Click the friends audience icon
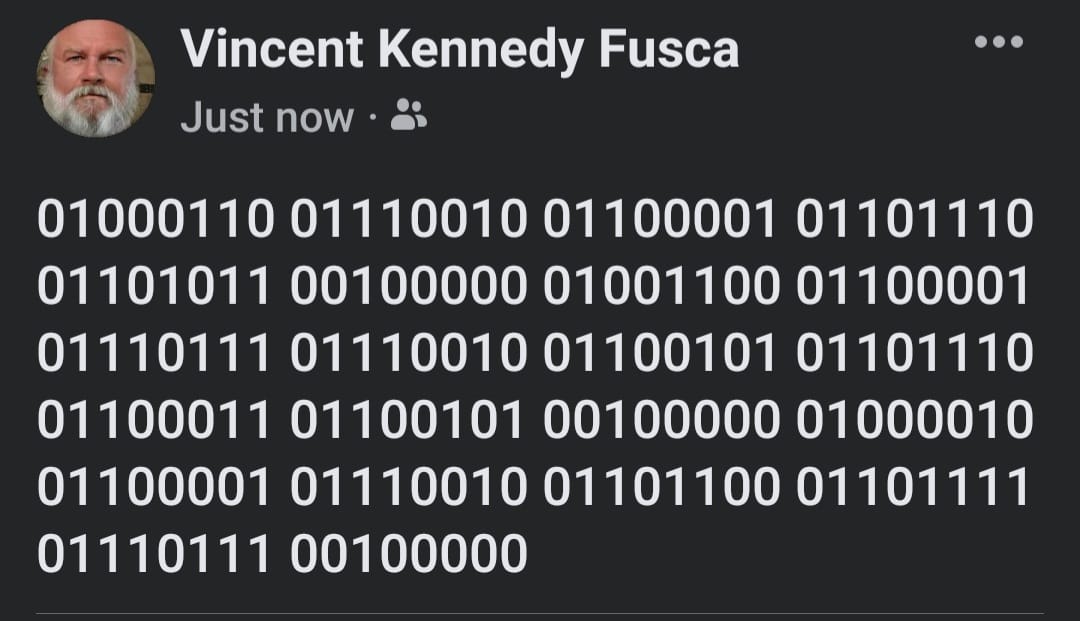This screenshot has height=621, width=1080. (x=408, y=116)
